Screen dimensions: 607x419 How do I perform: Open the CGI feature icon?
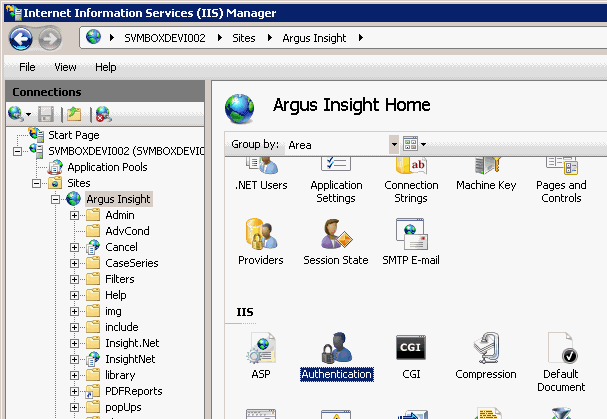(410, 356)
